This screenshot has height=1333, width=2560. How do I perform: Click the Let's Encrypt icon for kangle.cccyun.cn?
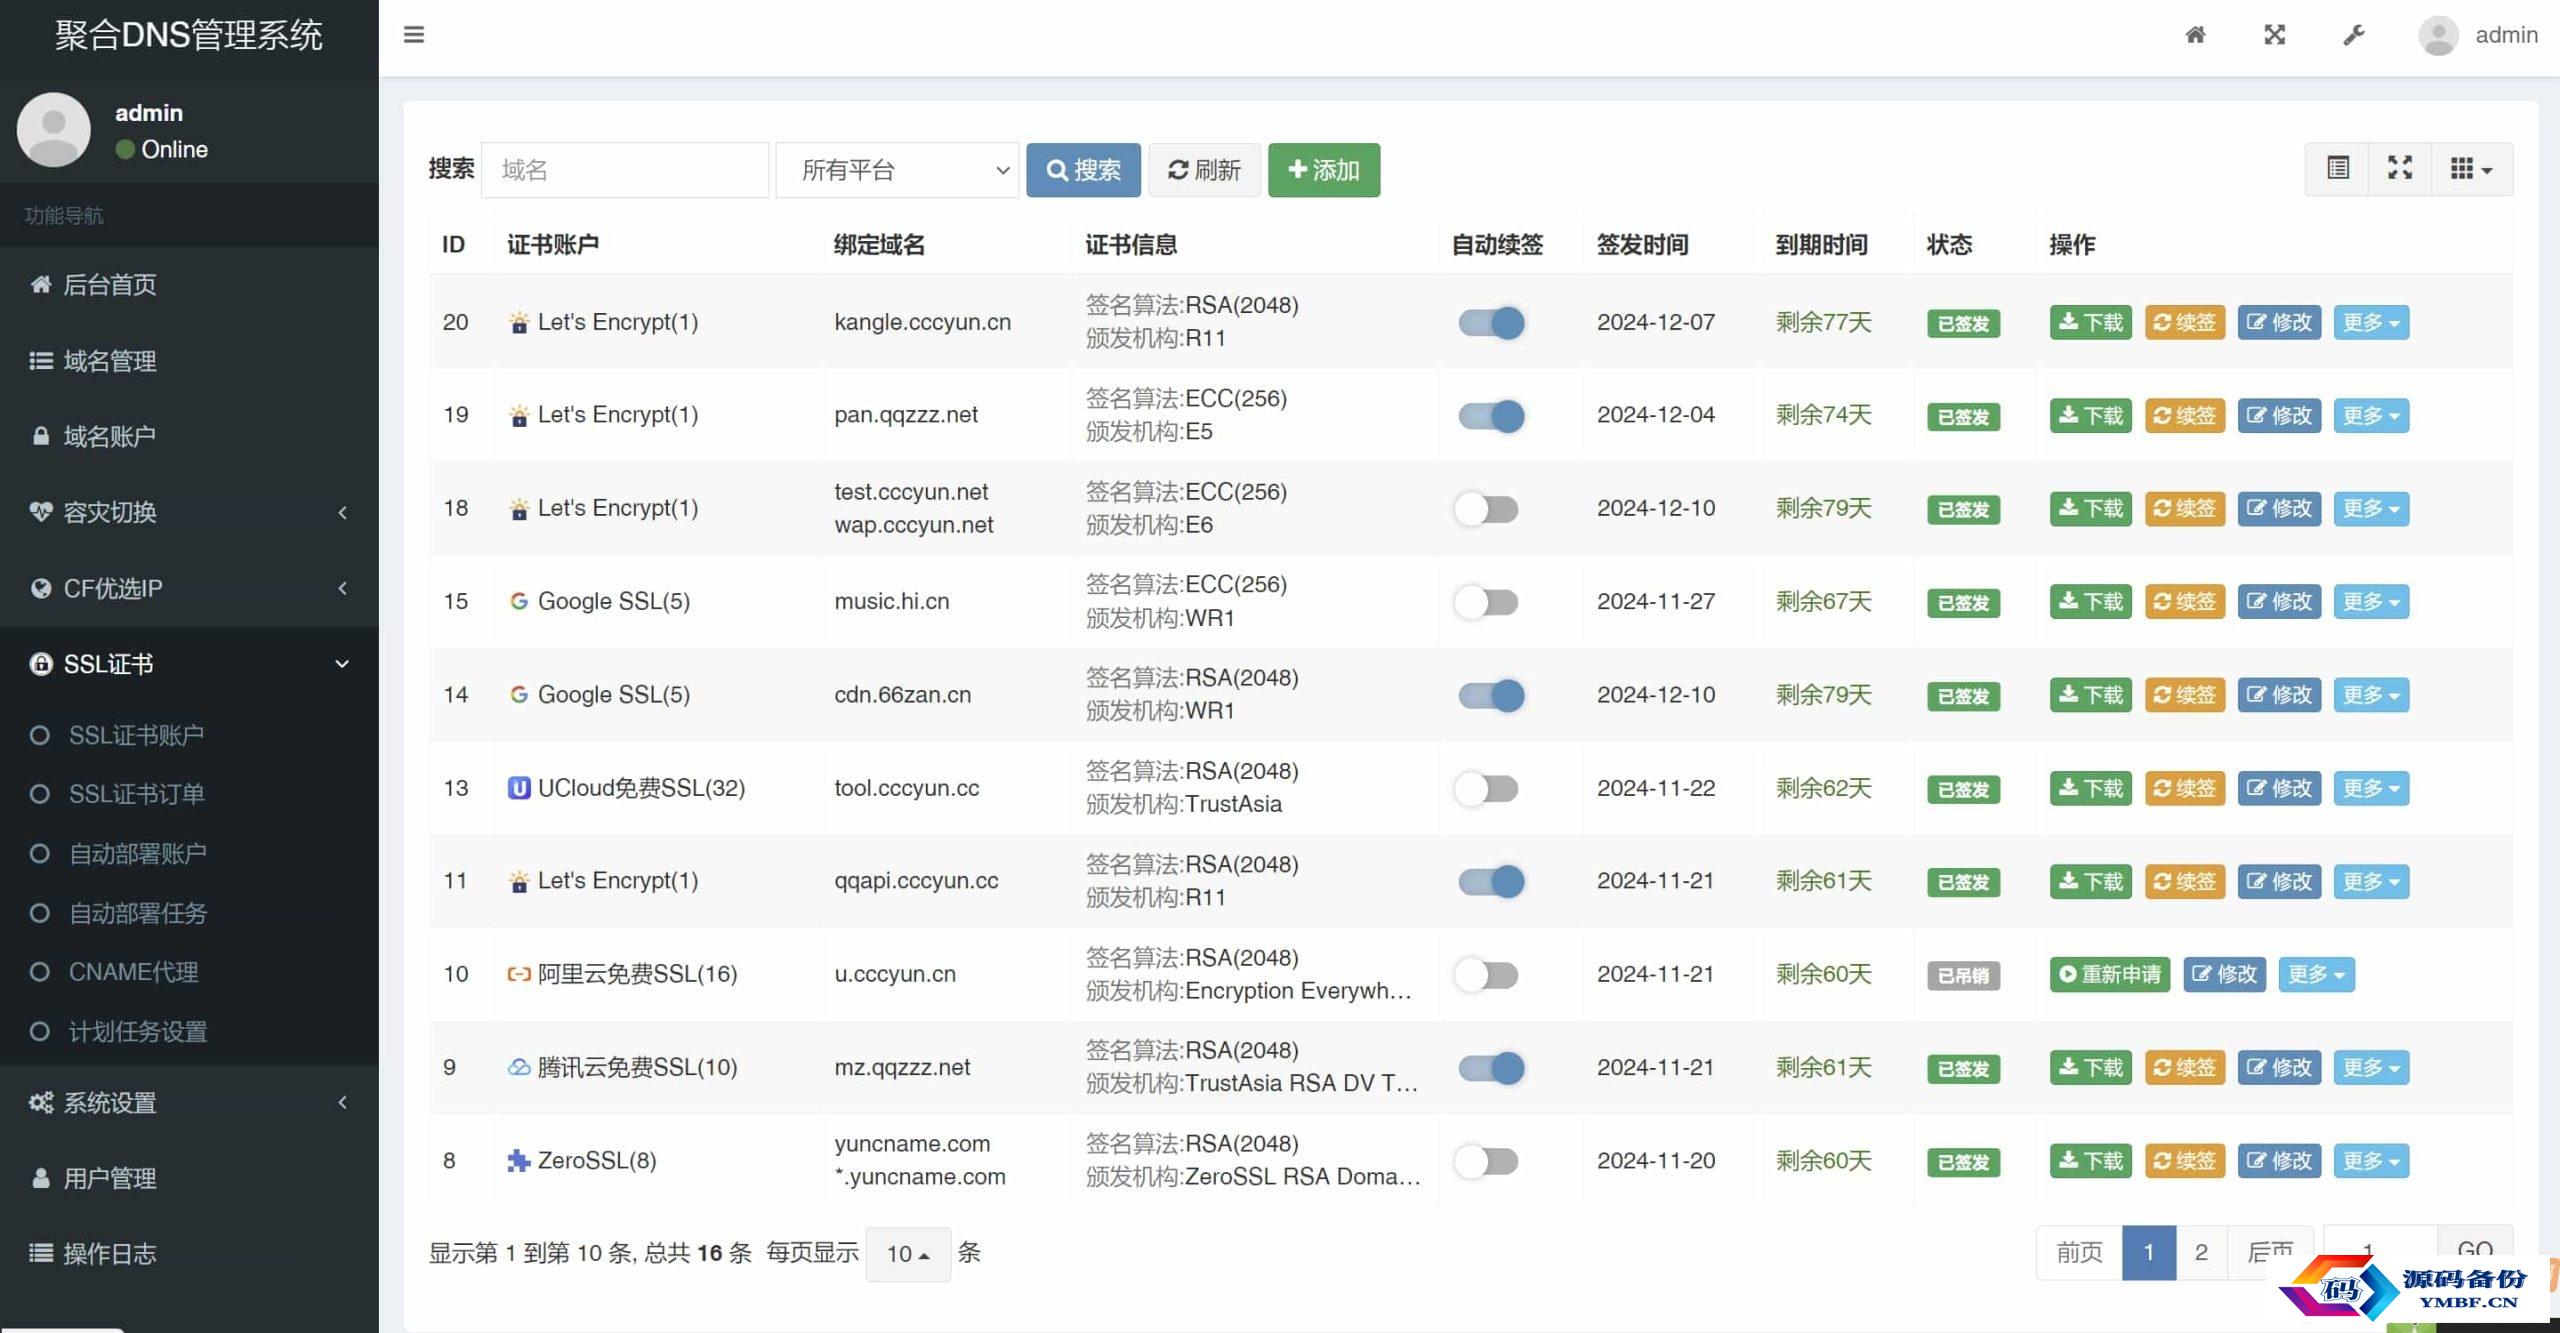coord(518,322)
